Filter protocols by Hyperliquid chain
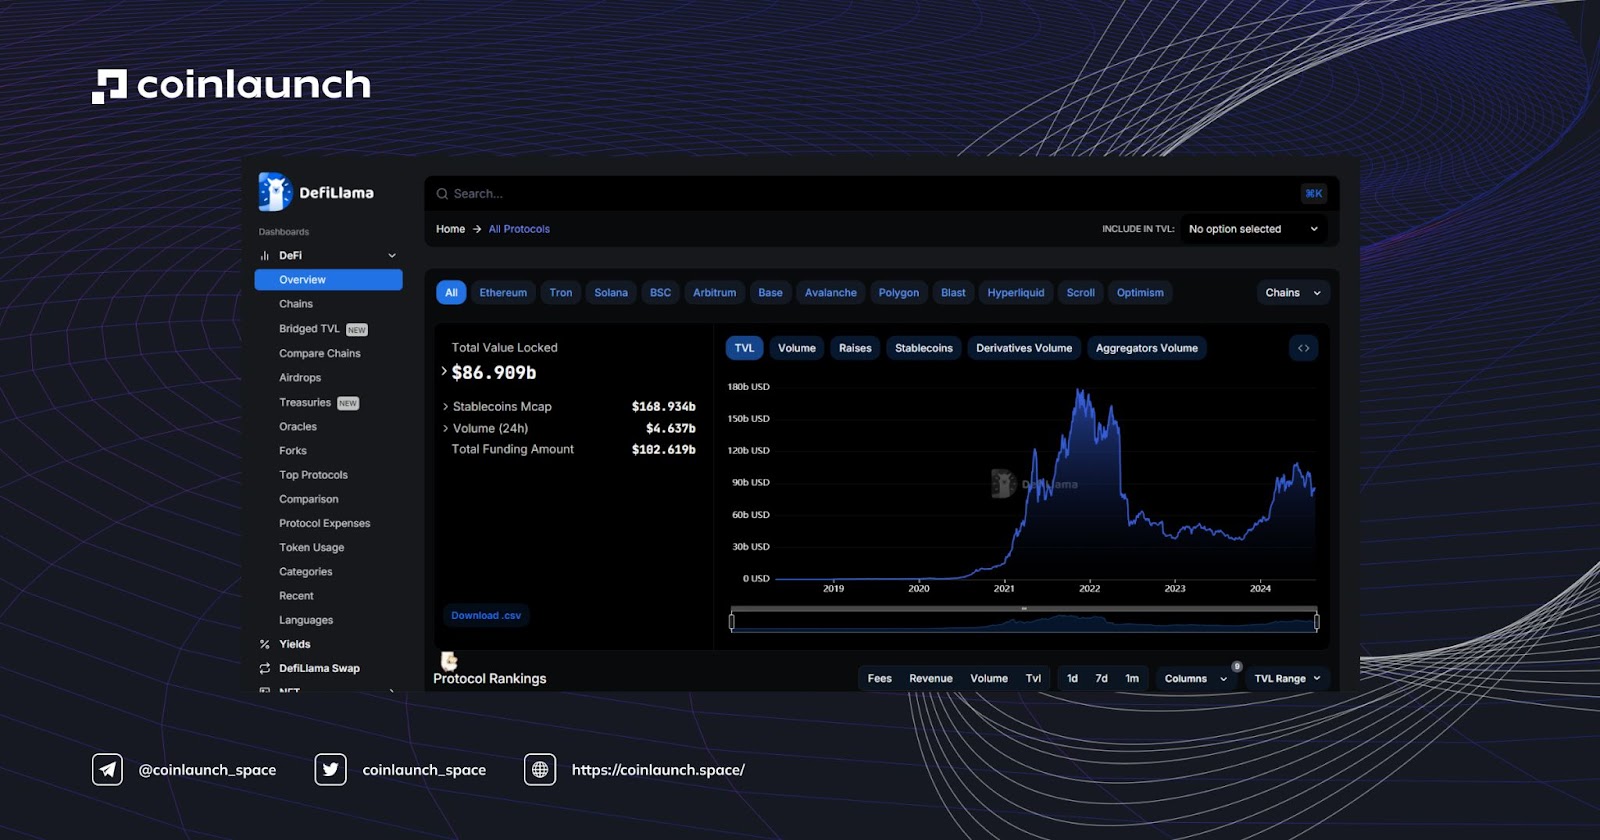The width and height of the screenshot is (1600, 840). point(1016,293)
